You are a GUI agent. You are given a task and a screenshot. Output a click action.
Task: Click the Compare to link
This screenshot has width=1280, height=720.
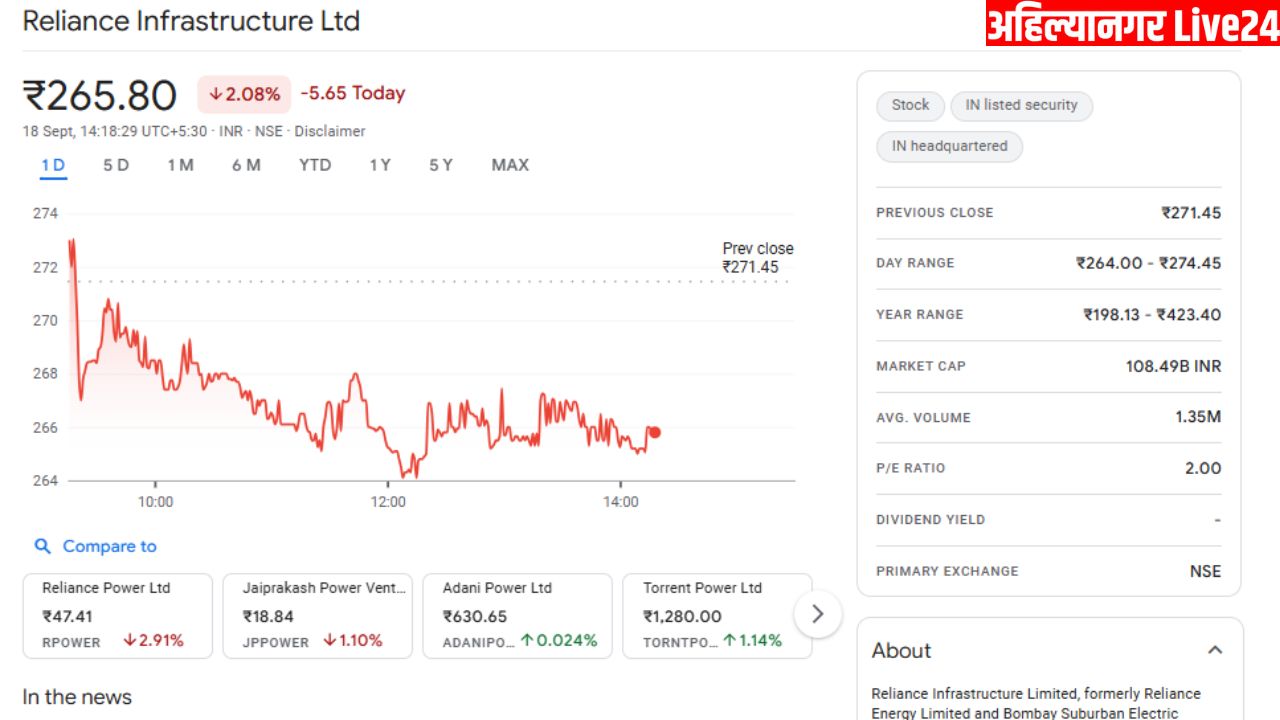109,546
